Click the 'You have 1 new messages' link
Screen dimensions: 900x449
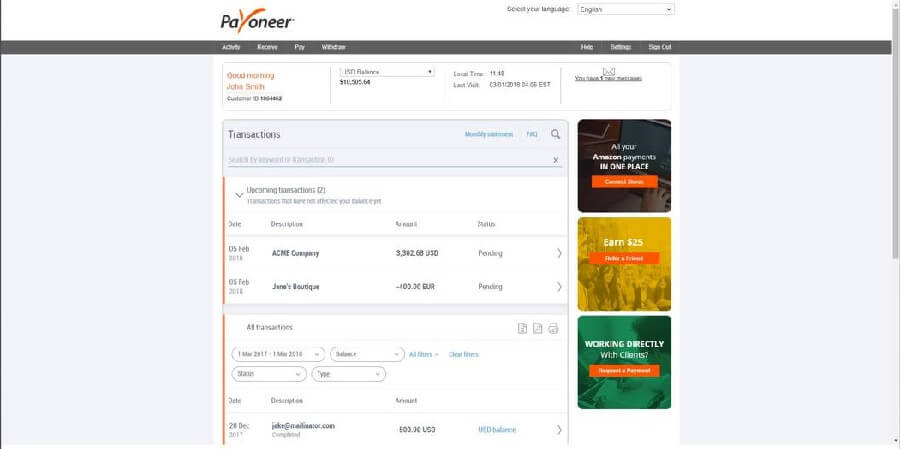608,78
